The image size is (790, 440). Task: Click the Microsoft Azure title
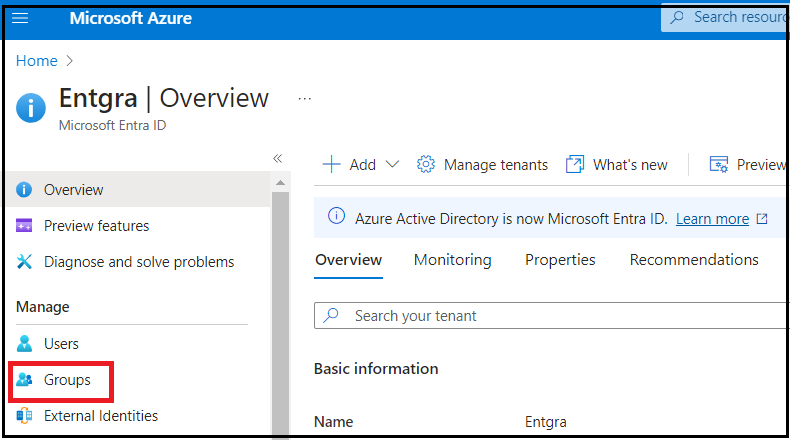point(130,18)
